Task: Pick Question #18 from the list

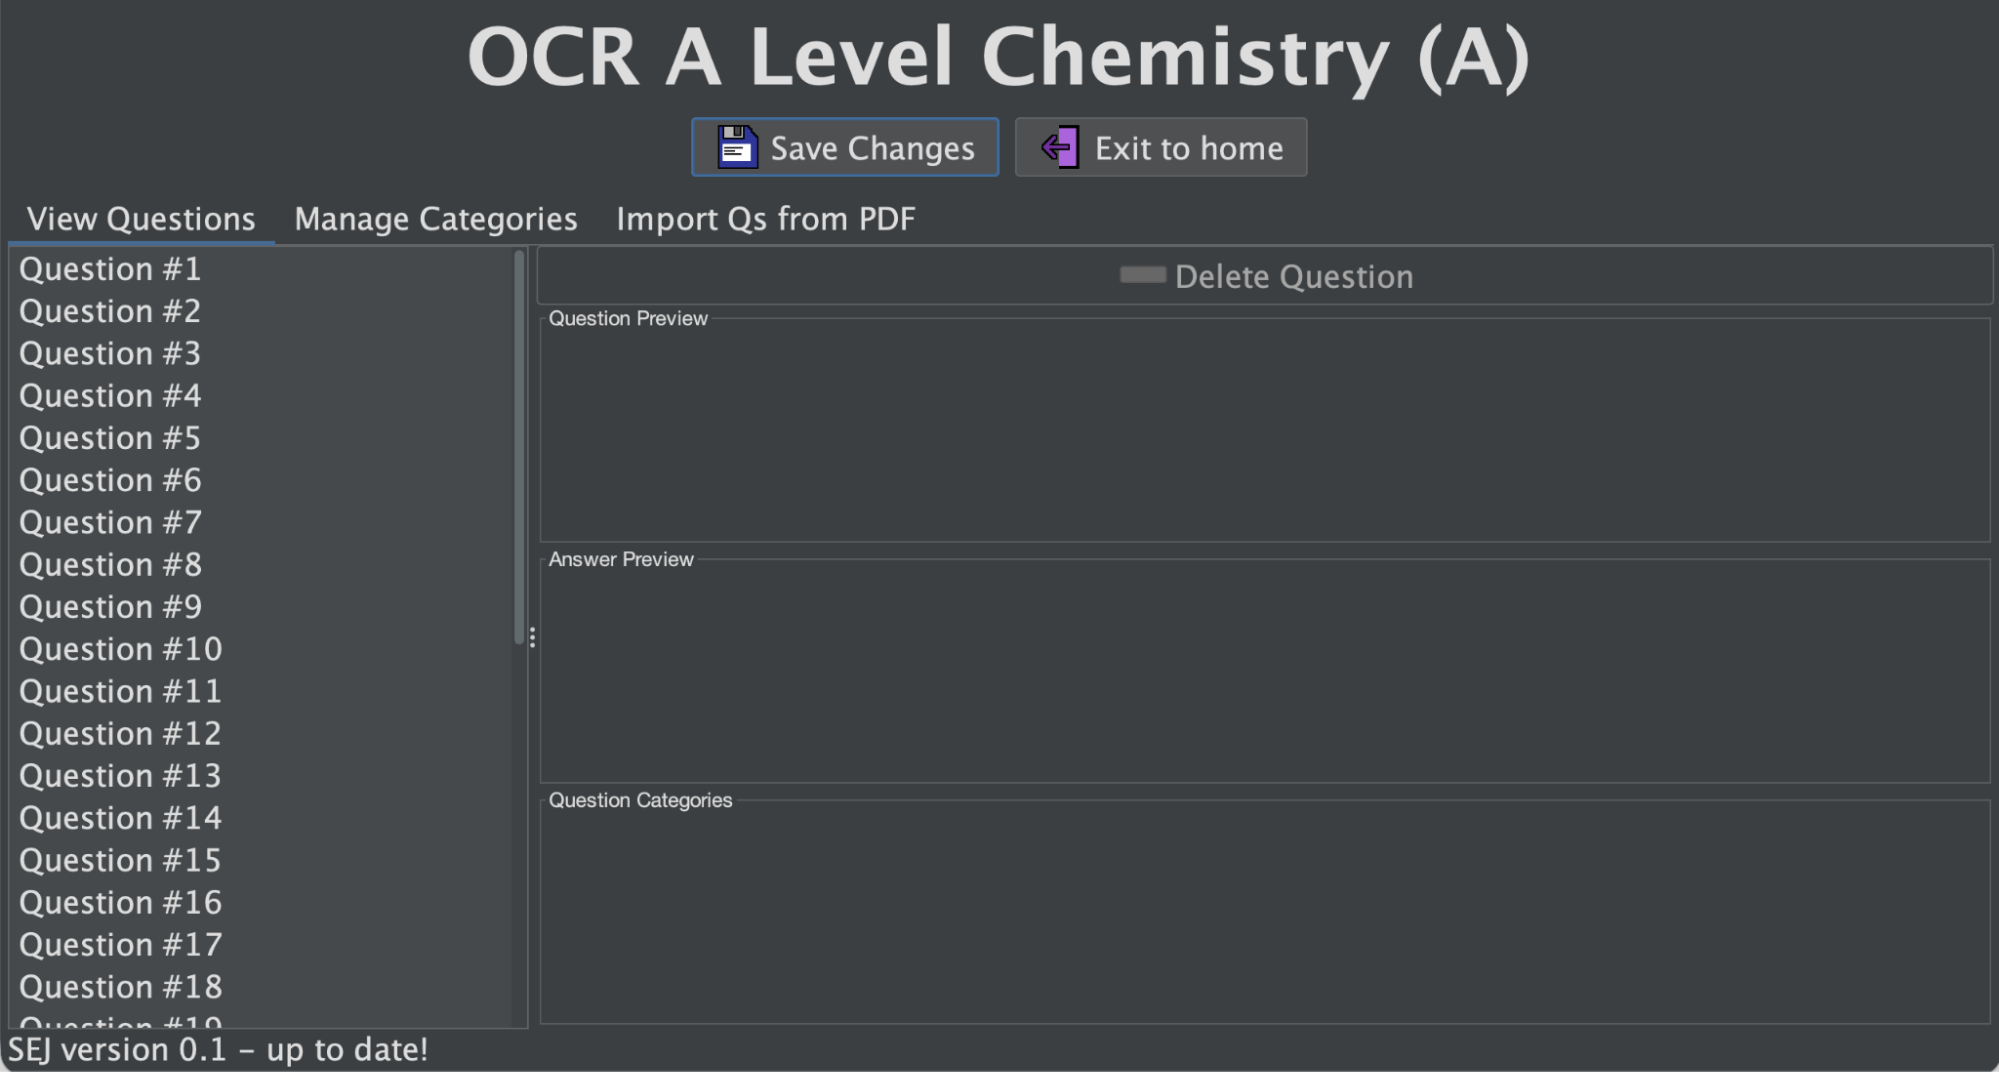Action: (120, 987)
